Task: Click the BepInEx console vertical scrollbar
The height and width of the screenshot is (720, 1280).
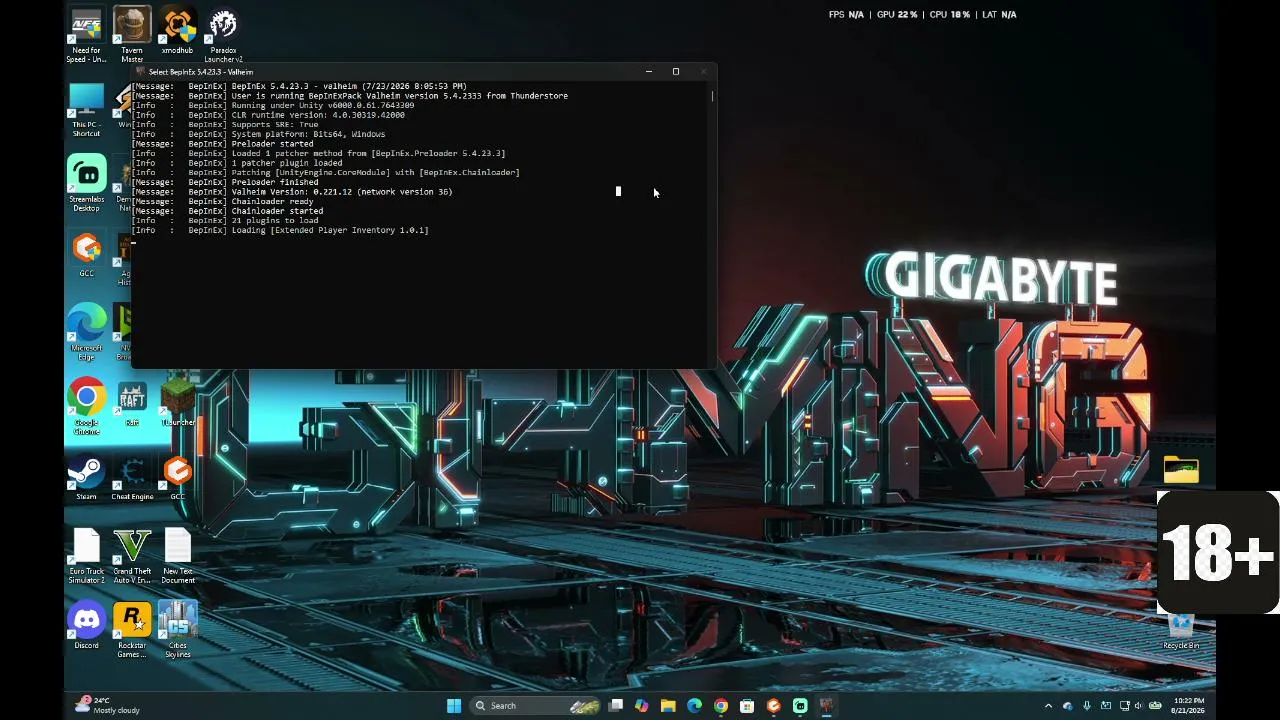Action: (712, 225)
